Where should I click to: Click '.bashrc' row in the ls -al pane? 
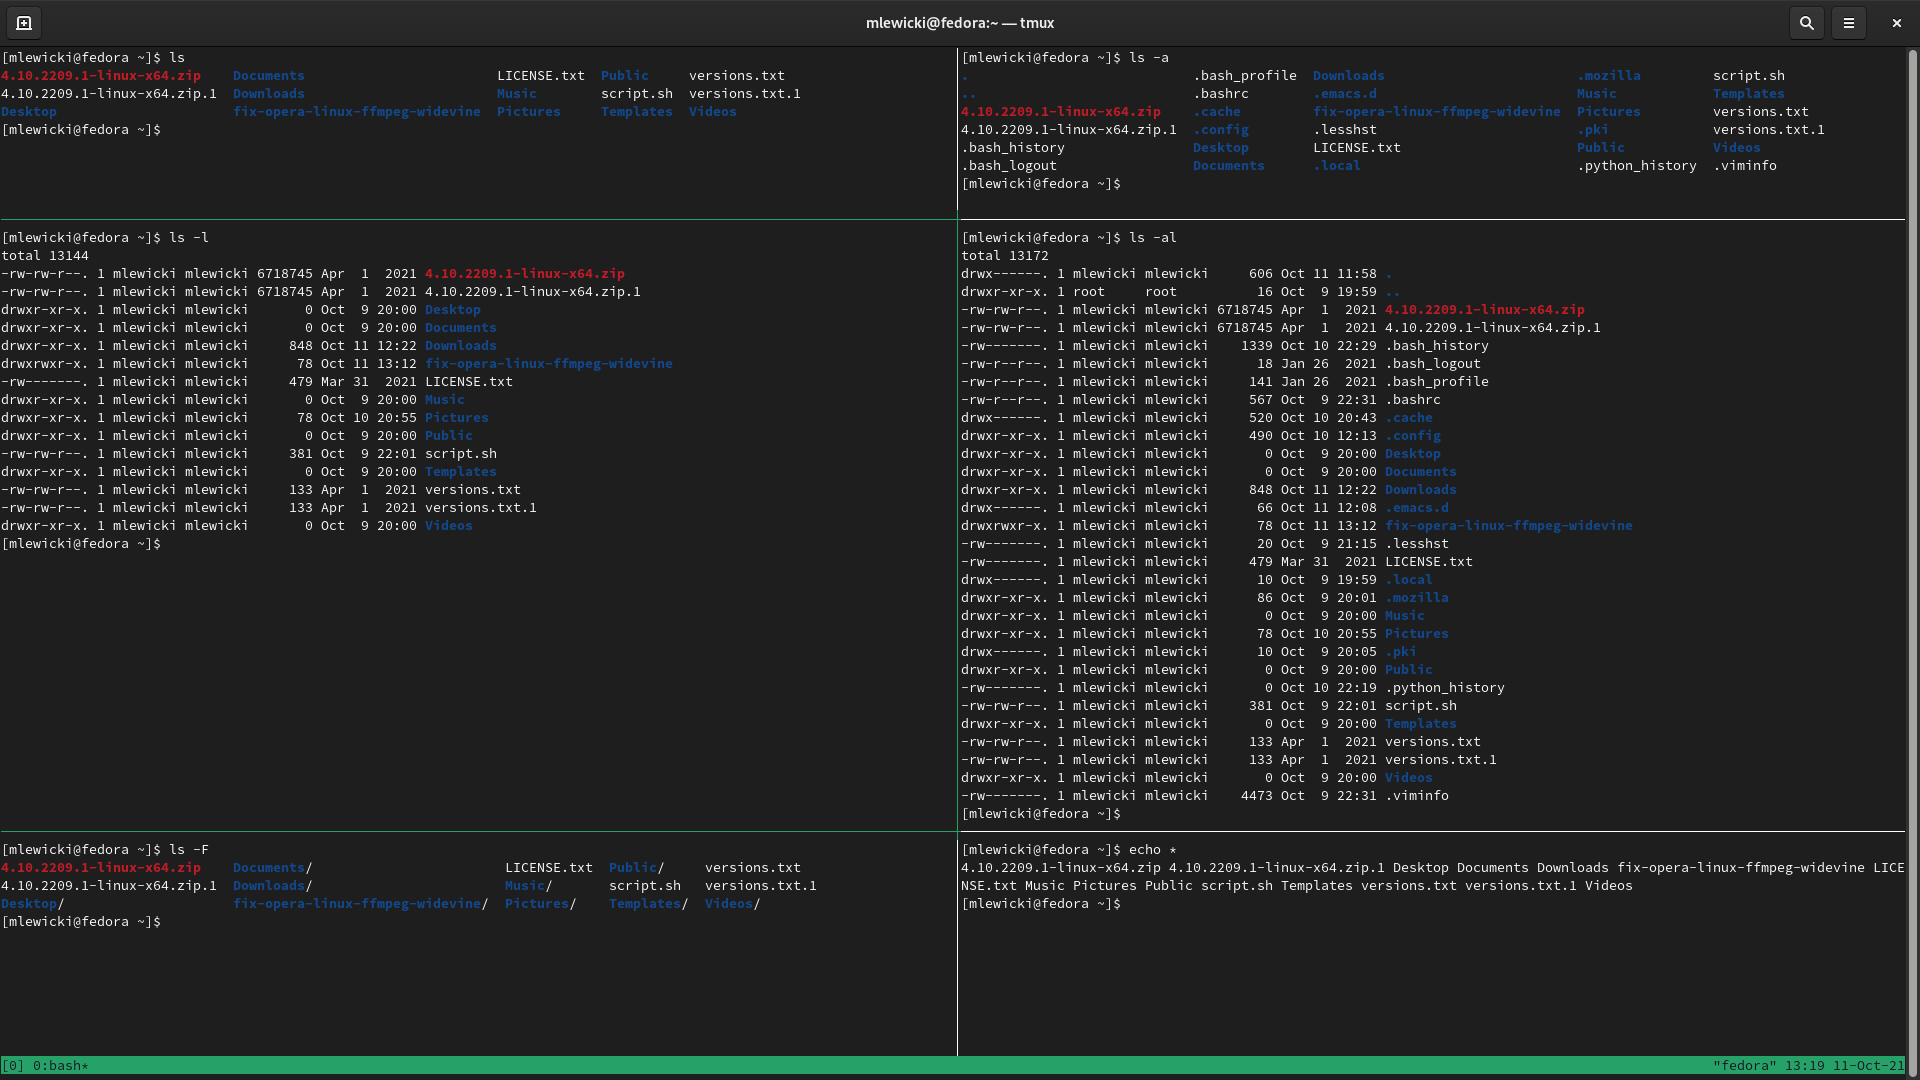pos(1201,400)
